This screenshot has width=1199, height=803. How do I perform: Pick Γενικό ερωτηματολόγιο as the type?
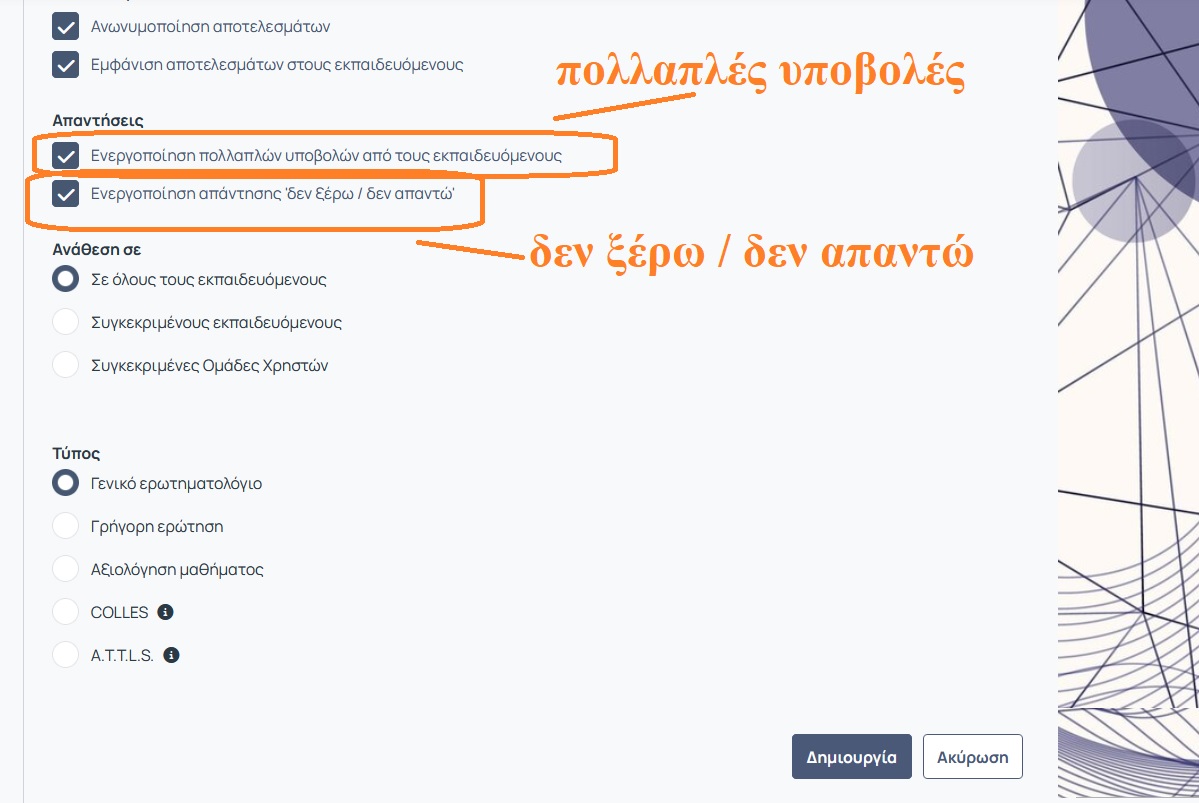pos(66,483)
